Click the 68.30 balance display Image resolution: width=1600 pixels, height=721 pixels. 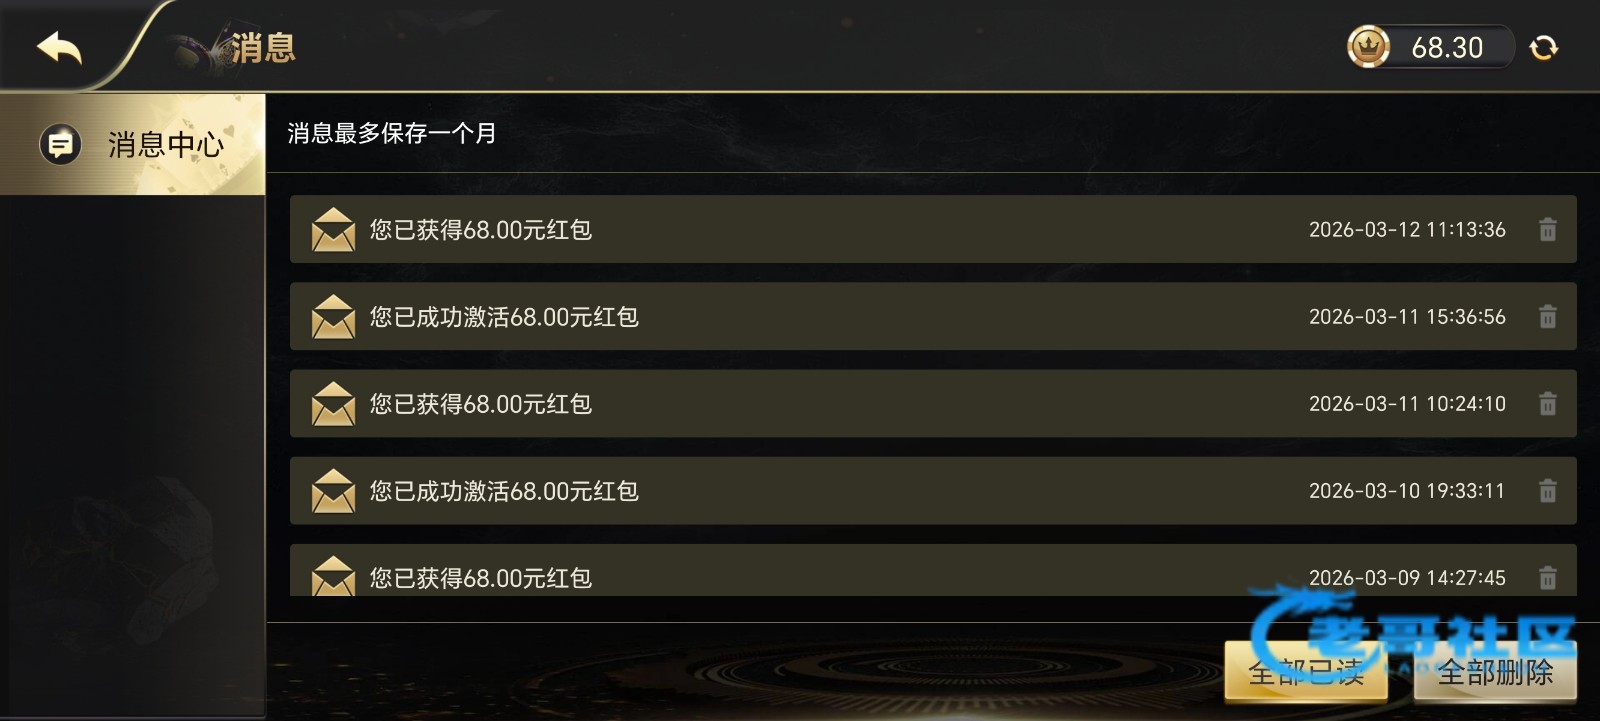click(x=1446, y=47)
